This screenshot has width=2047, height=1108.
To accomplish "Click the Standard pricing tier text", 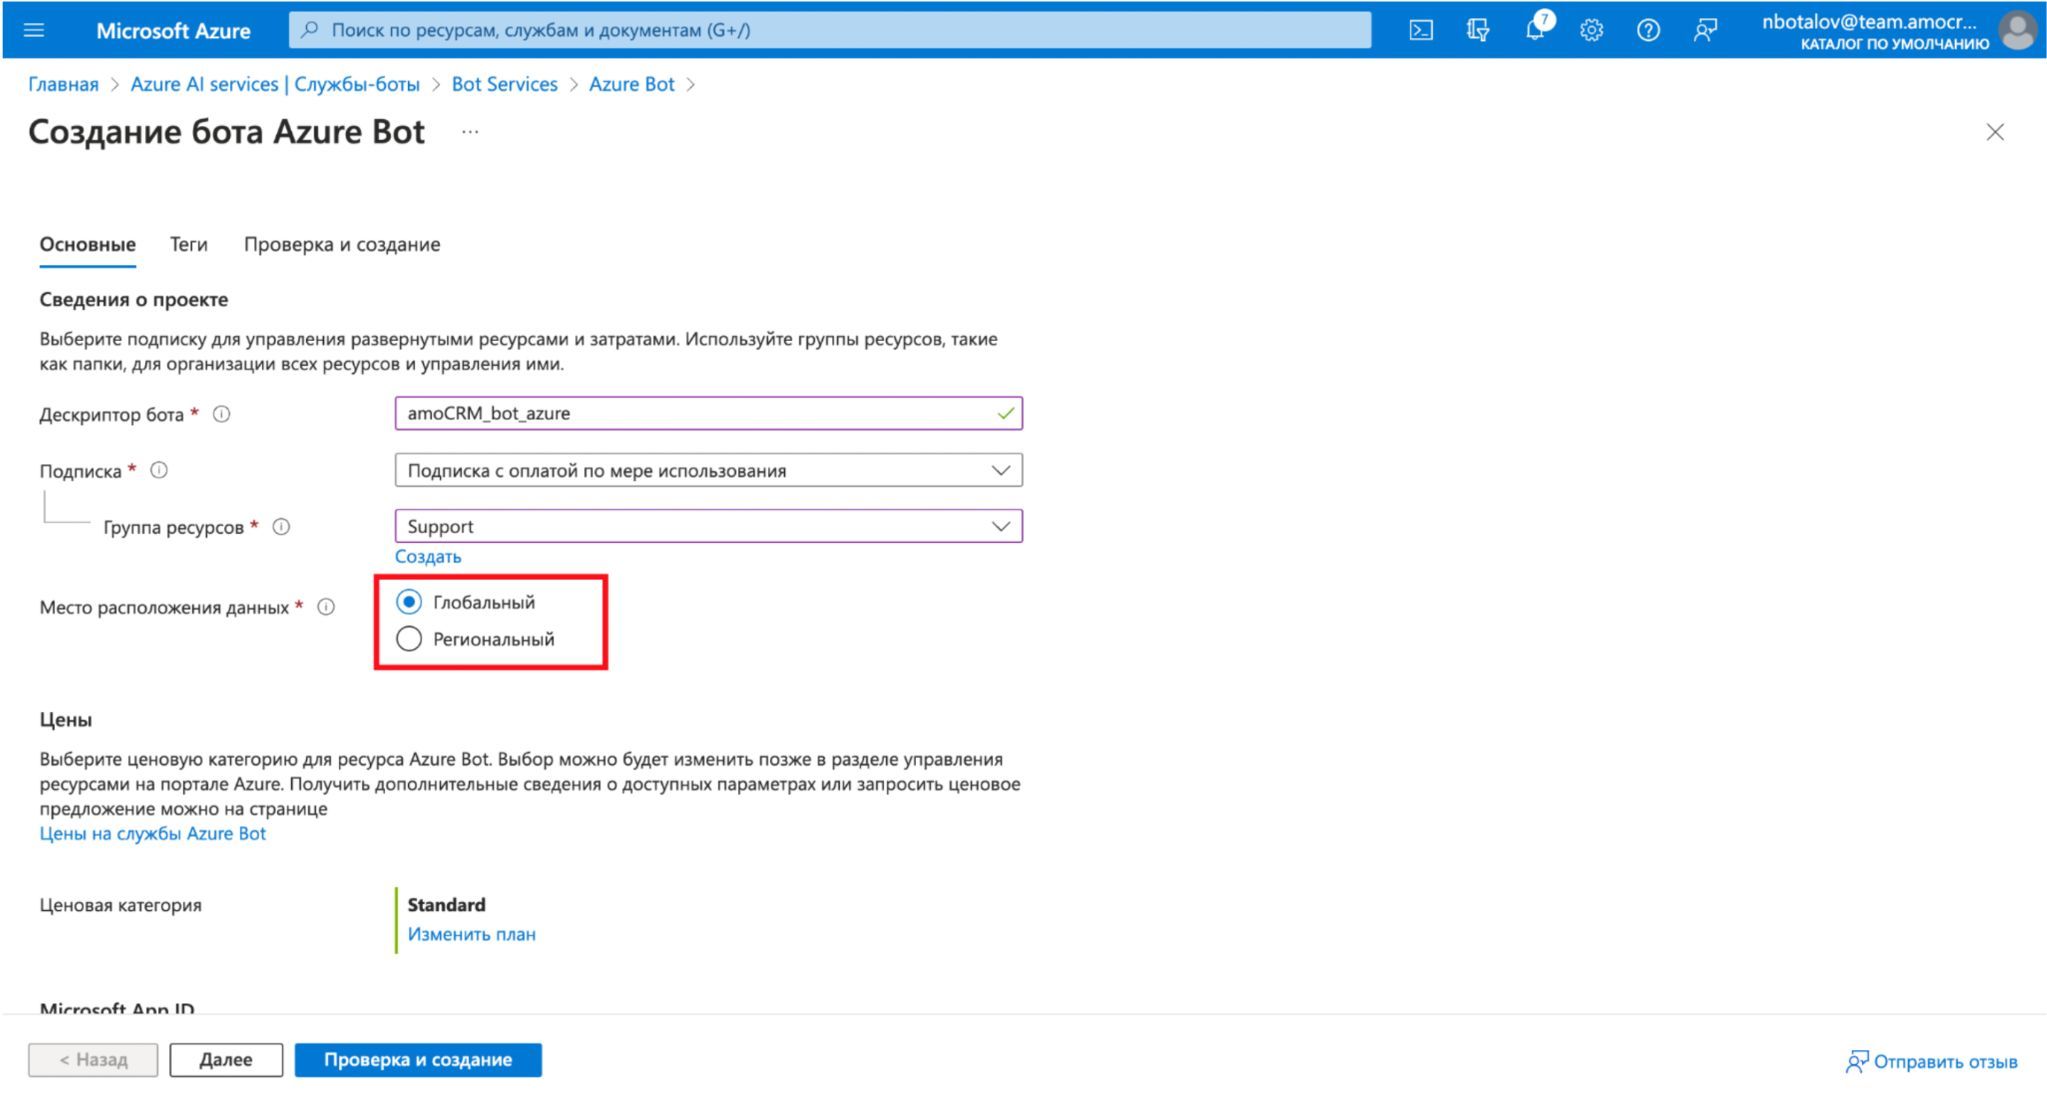I will point(446,904).
